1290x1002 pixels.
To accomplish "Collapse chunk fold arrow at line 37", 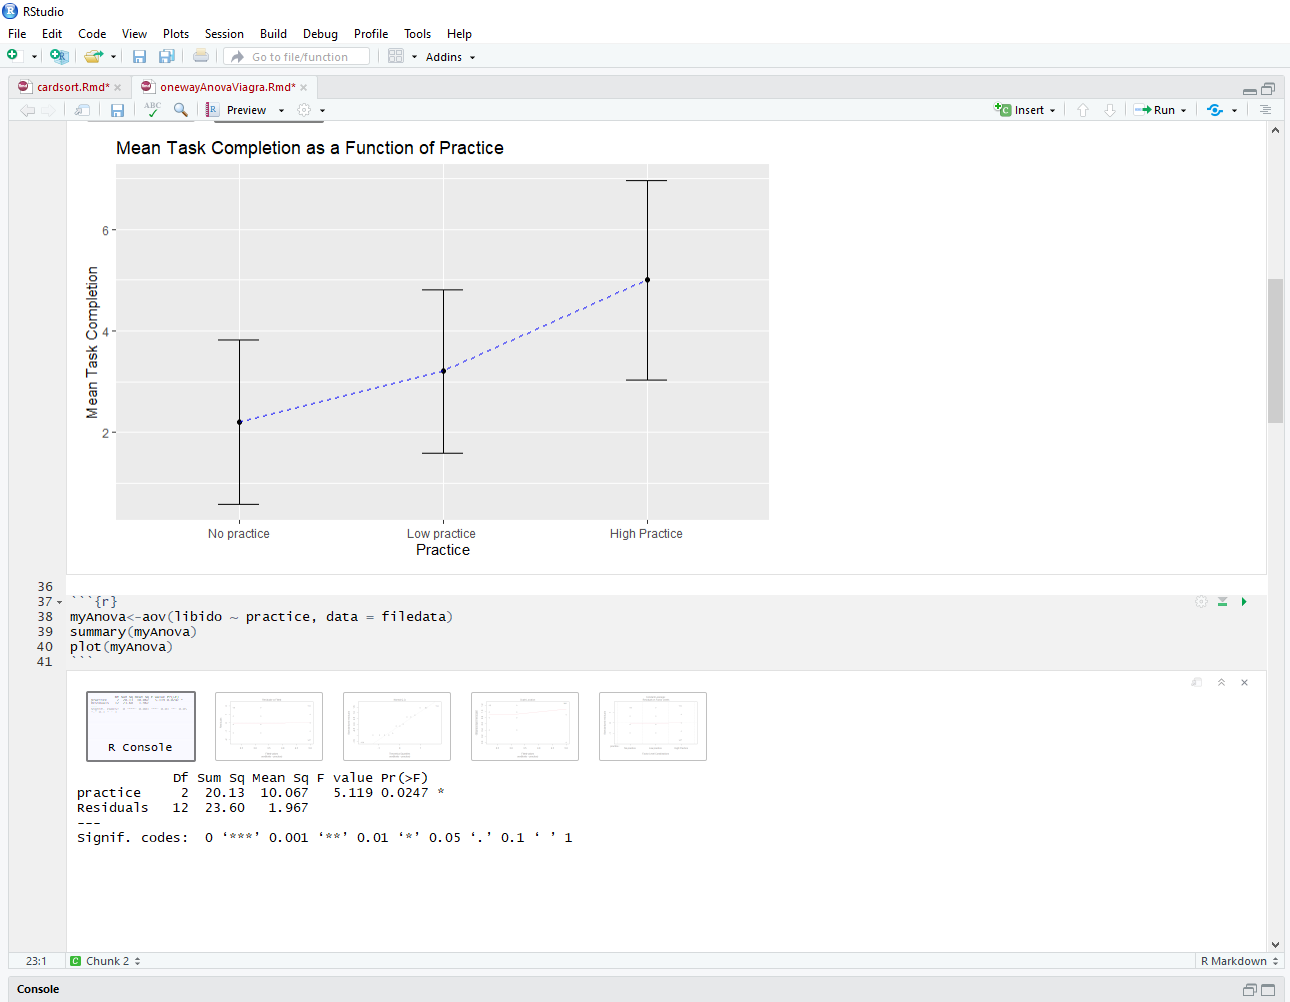I will click(59, 602).
